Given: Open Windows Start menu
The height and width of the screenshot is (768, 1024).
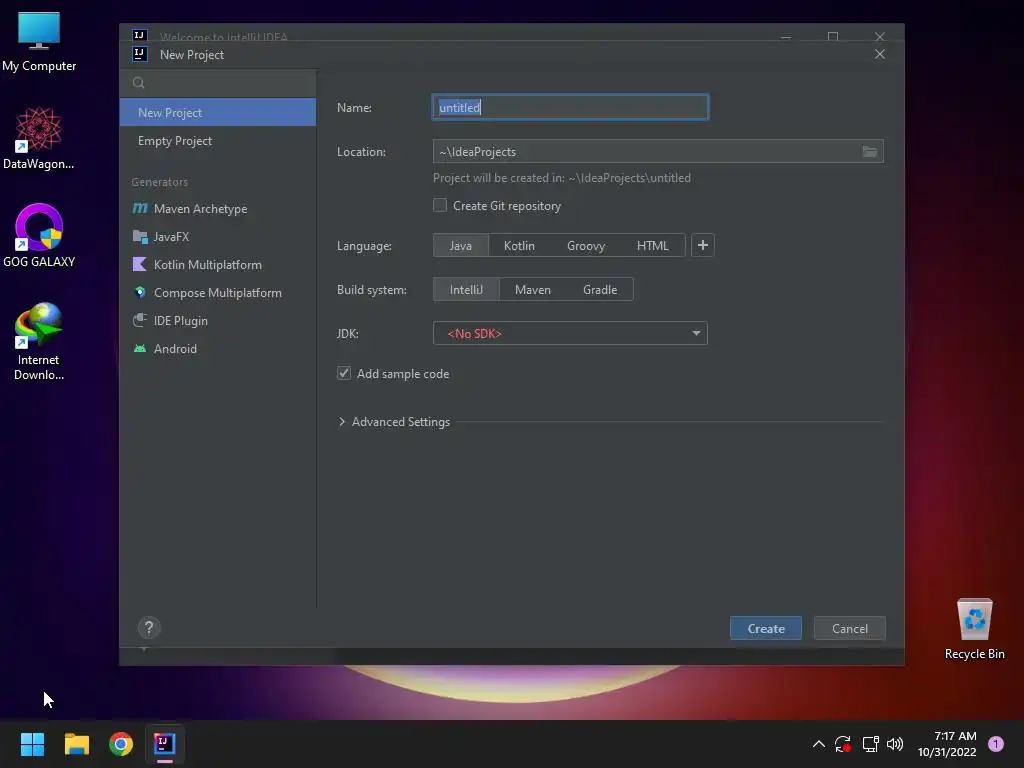Looking at the screenshot, I should coord(32,744).
